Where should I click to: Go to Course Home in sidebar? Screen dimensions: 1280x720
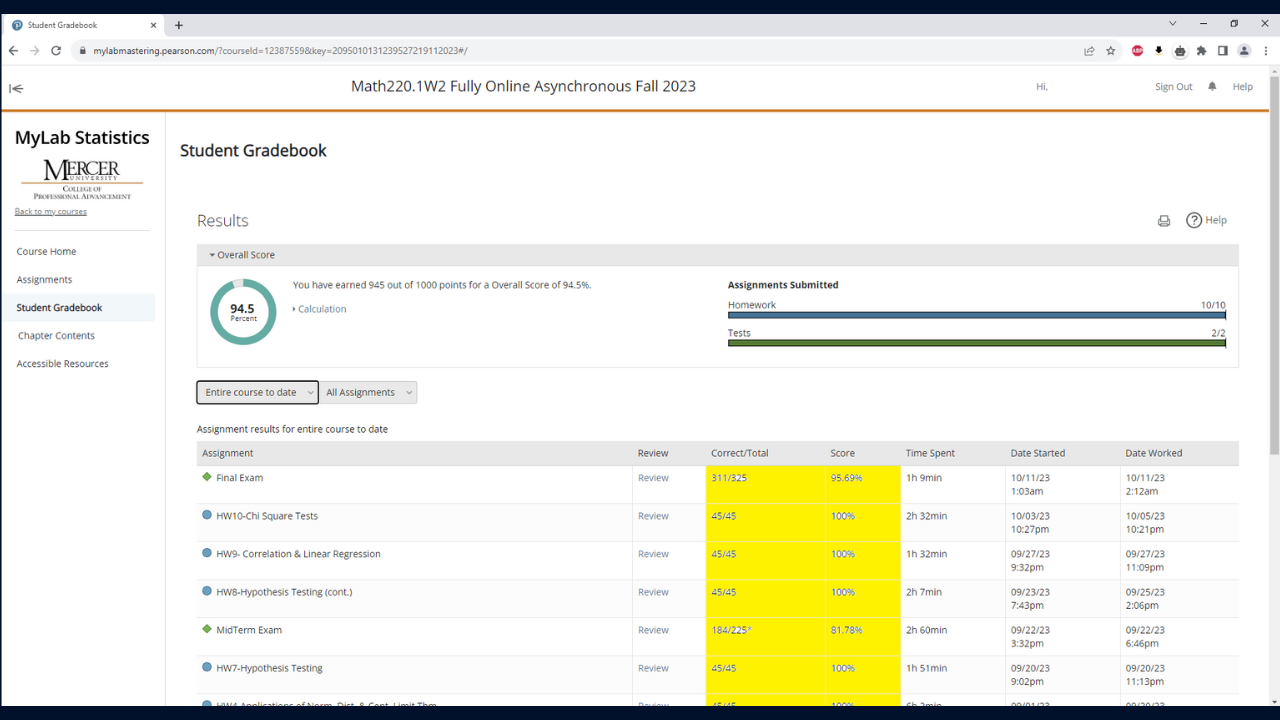[46, 252]
